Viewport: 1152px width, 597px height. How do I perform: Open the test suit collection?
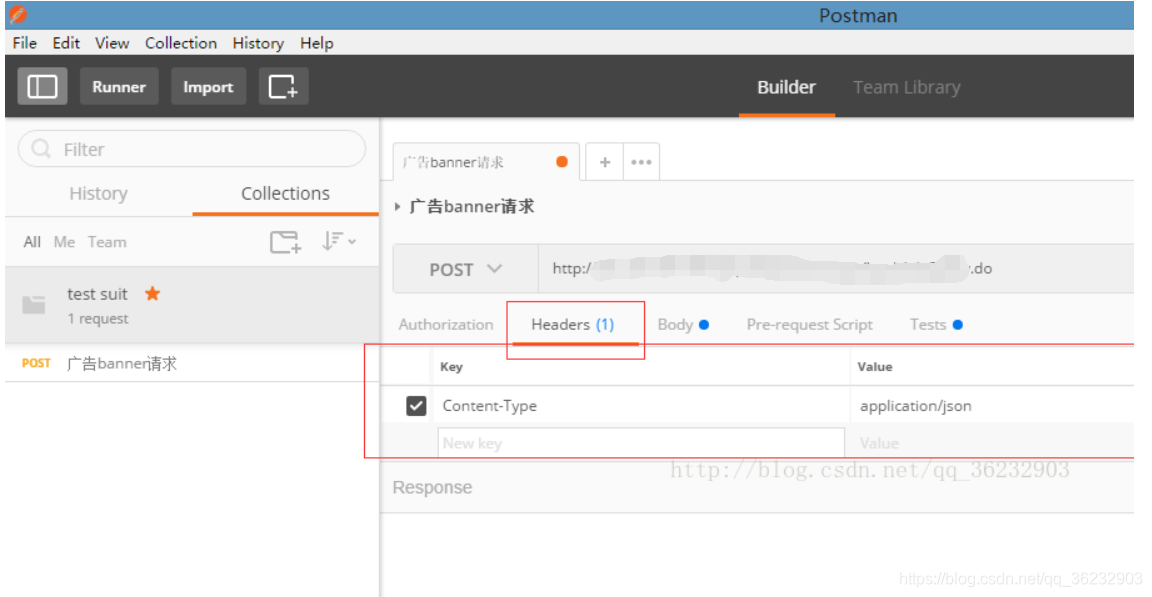192,305
